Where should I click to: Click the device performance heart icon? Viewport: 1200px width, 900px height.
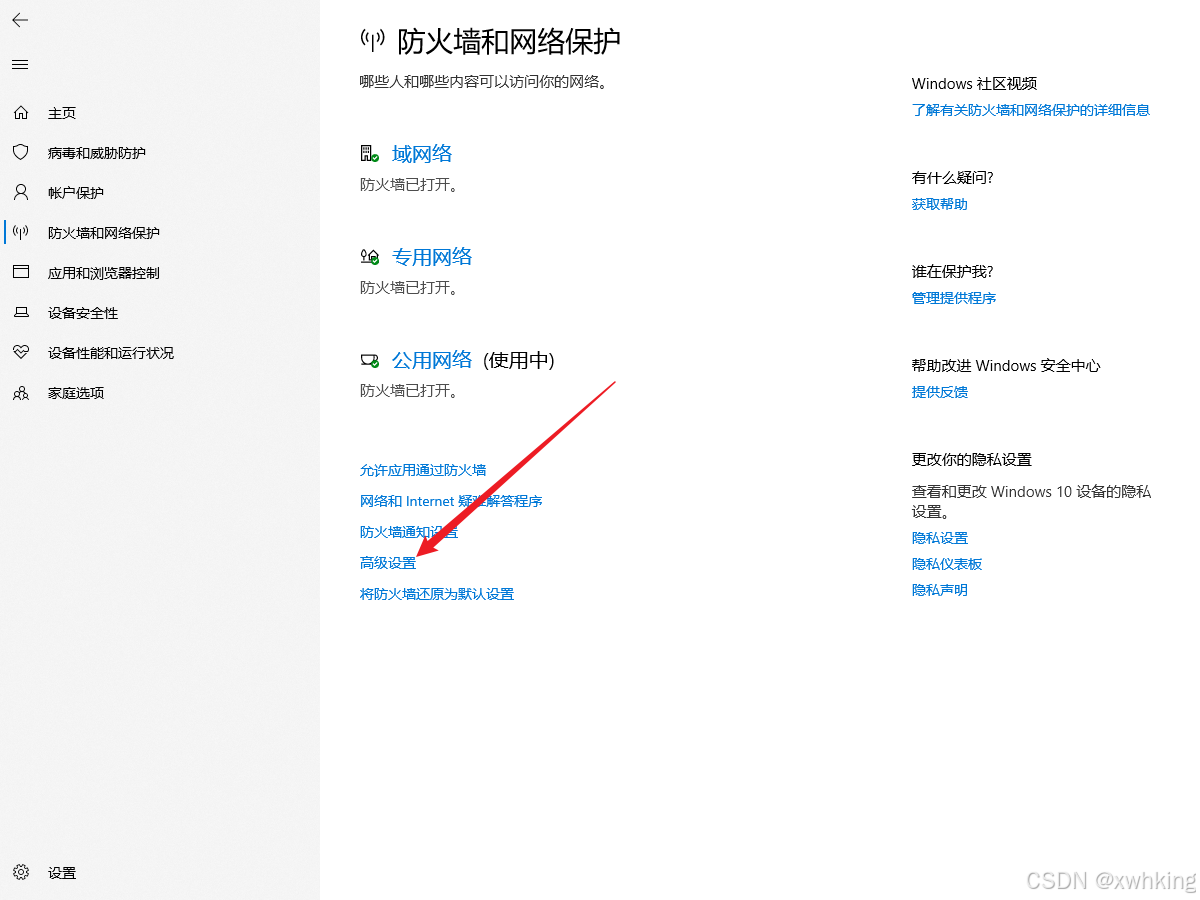21,353
